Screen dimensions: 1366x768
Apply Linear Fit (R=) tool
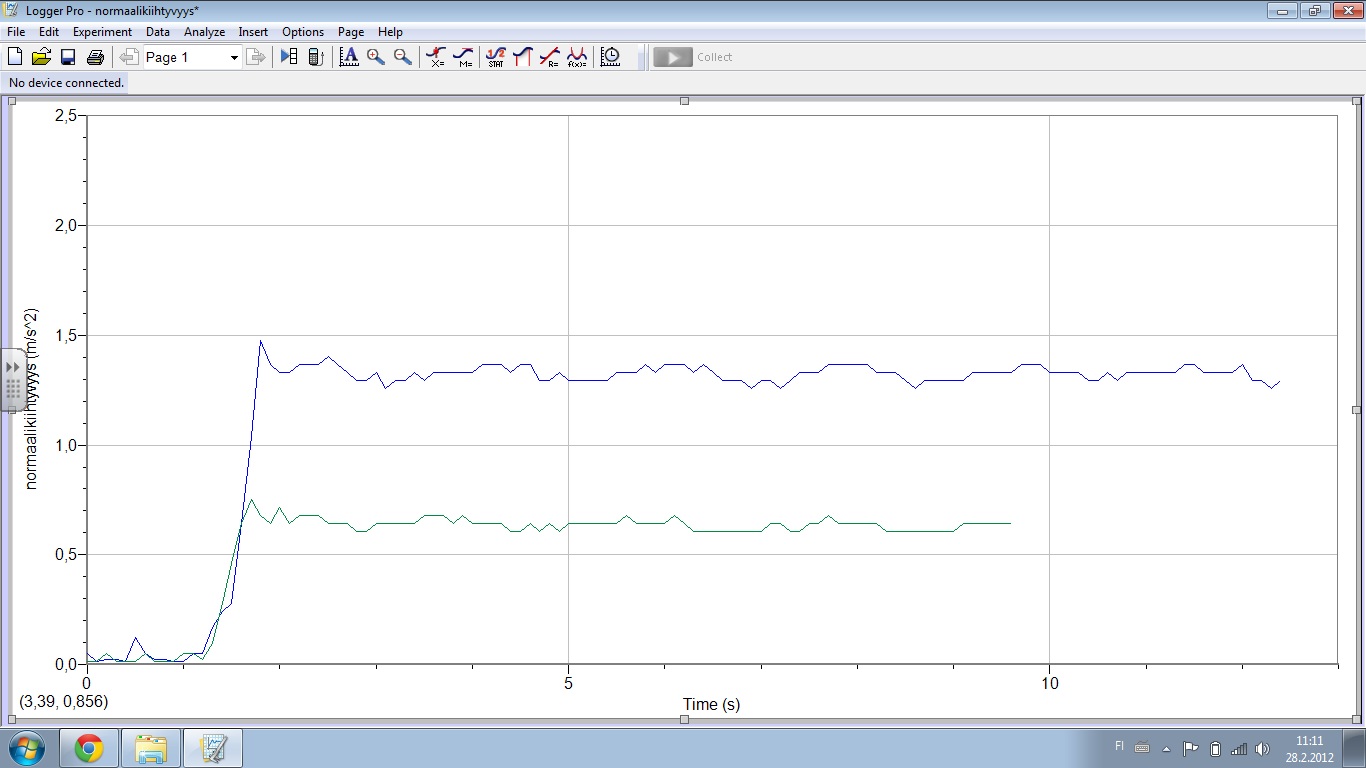[549, 57]
